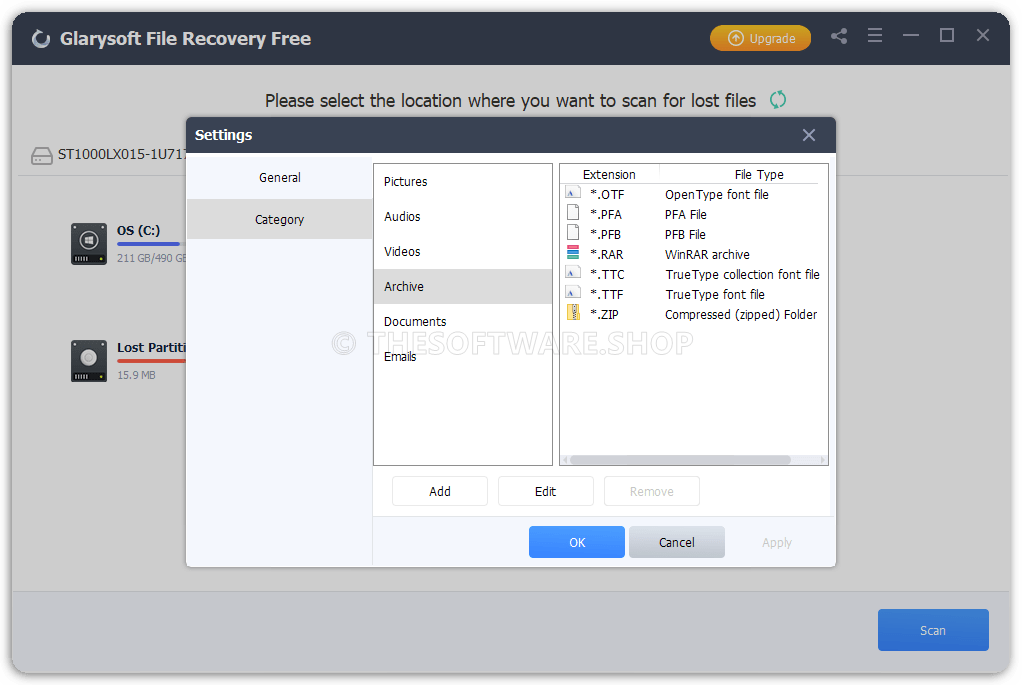The width and height of the screenshot is (1022, 685).
Task: Click 'OpenType font file' type text
Action: (716, 194)
